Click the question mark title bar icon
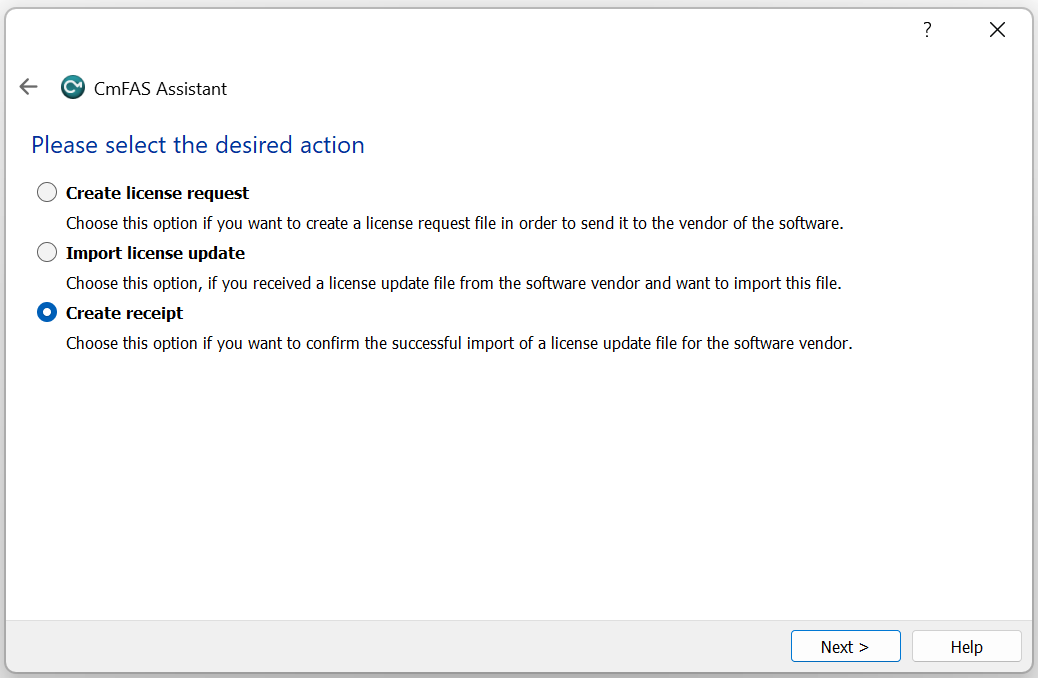This screenshot has width=1038, height=678. click(927, 30)
